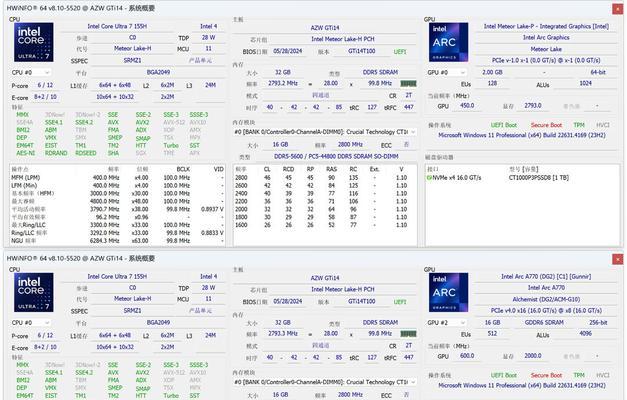Click the Intel Core logo in upper HWiNFO window
627x400 pixels.
[x=34, y=42]
